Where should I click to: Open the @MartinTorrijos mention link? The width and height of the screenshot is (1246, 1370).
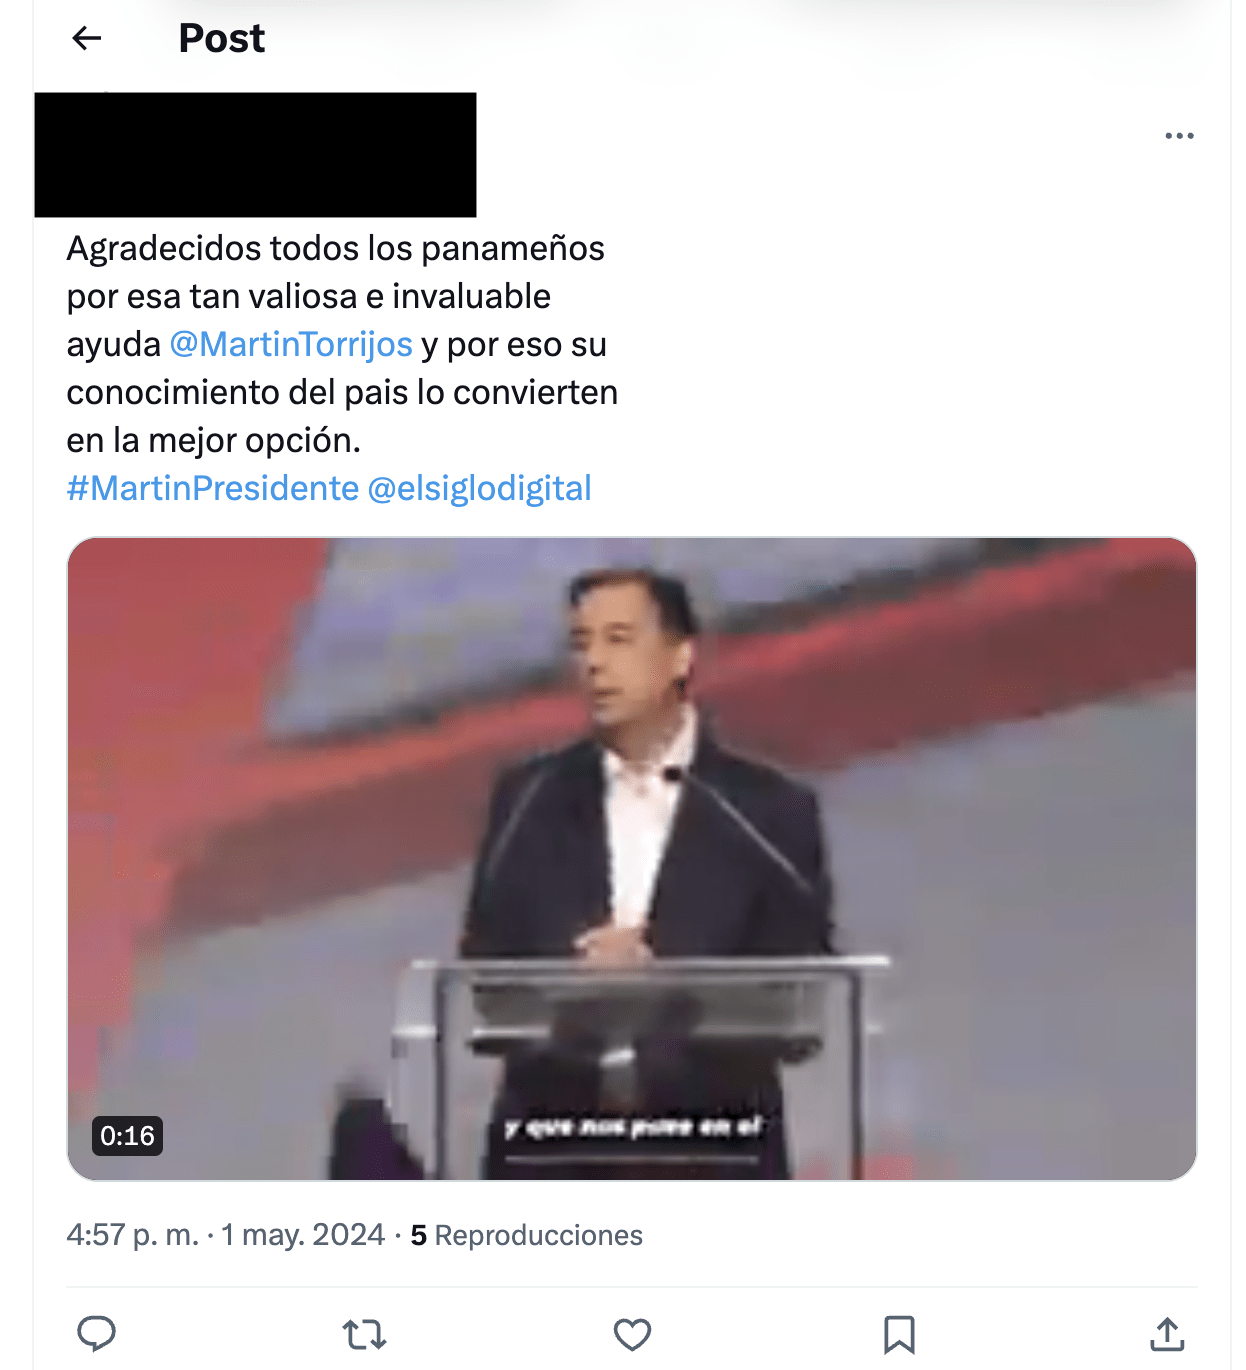coord(291,344)
